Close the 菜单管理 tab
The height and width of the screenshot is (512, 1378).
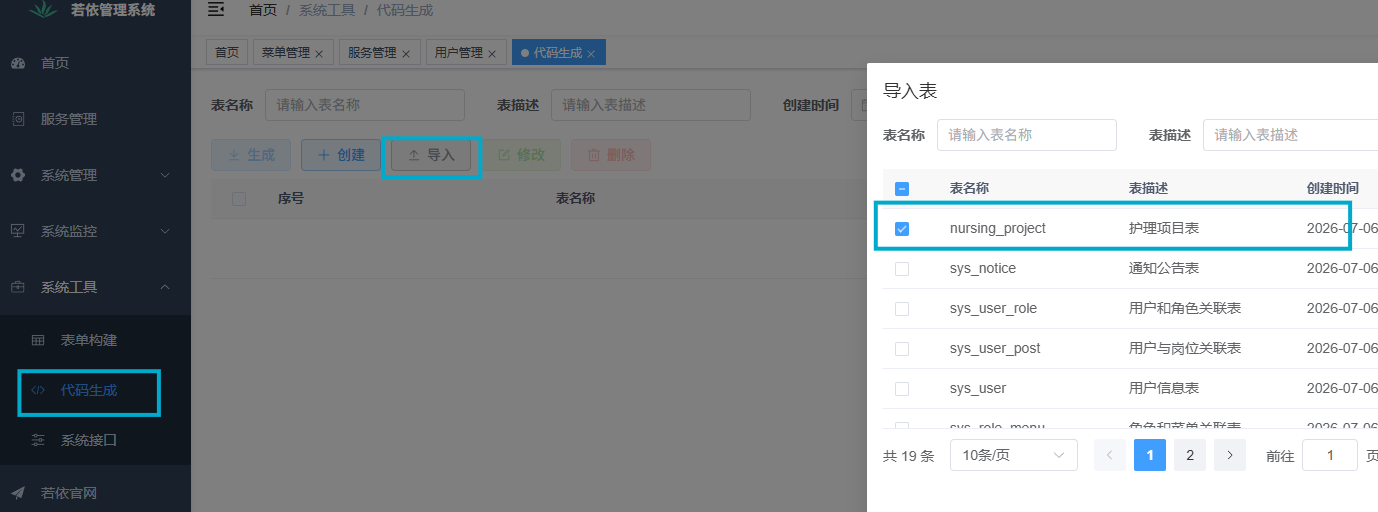pos(319,54)
